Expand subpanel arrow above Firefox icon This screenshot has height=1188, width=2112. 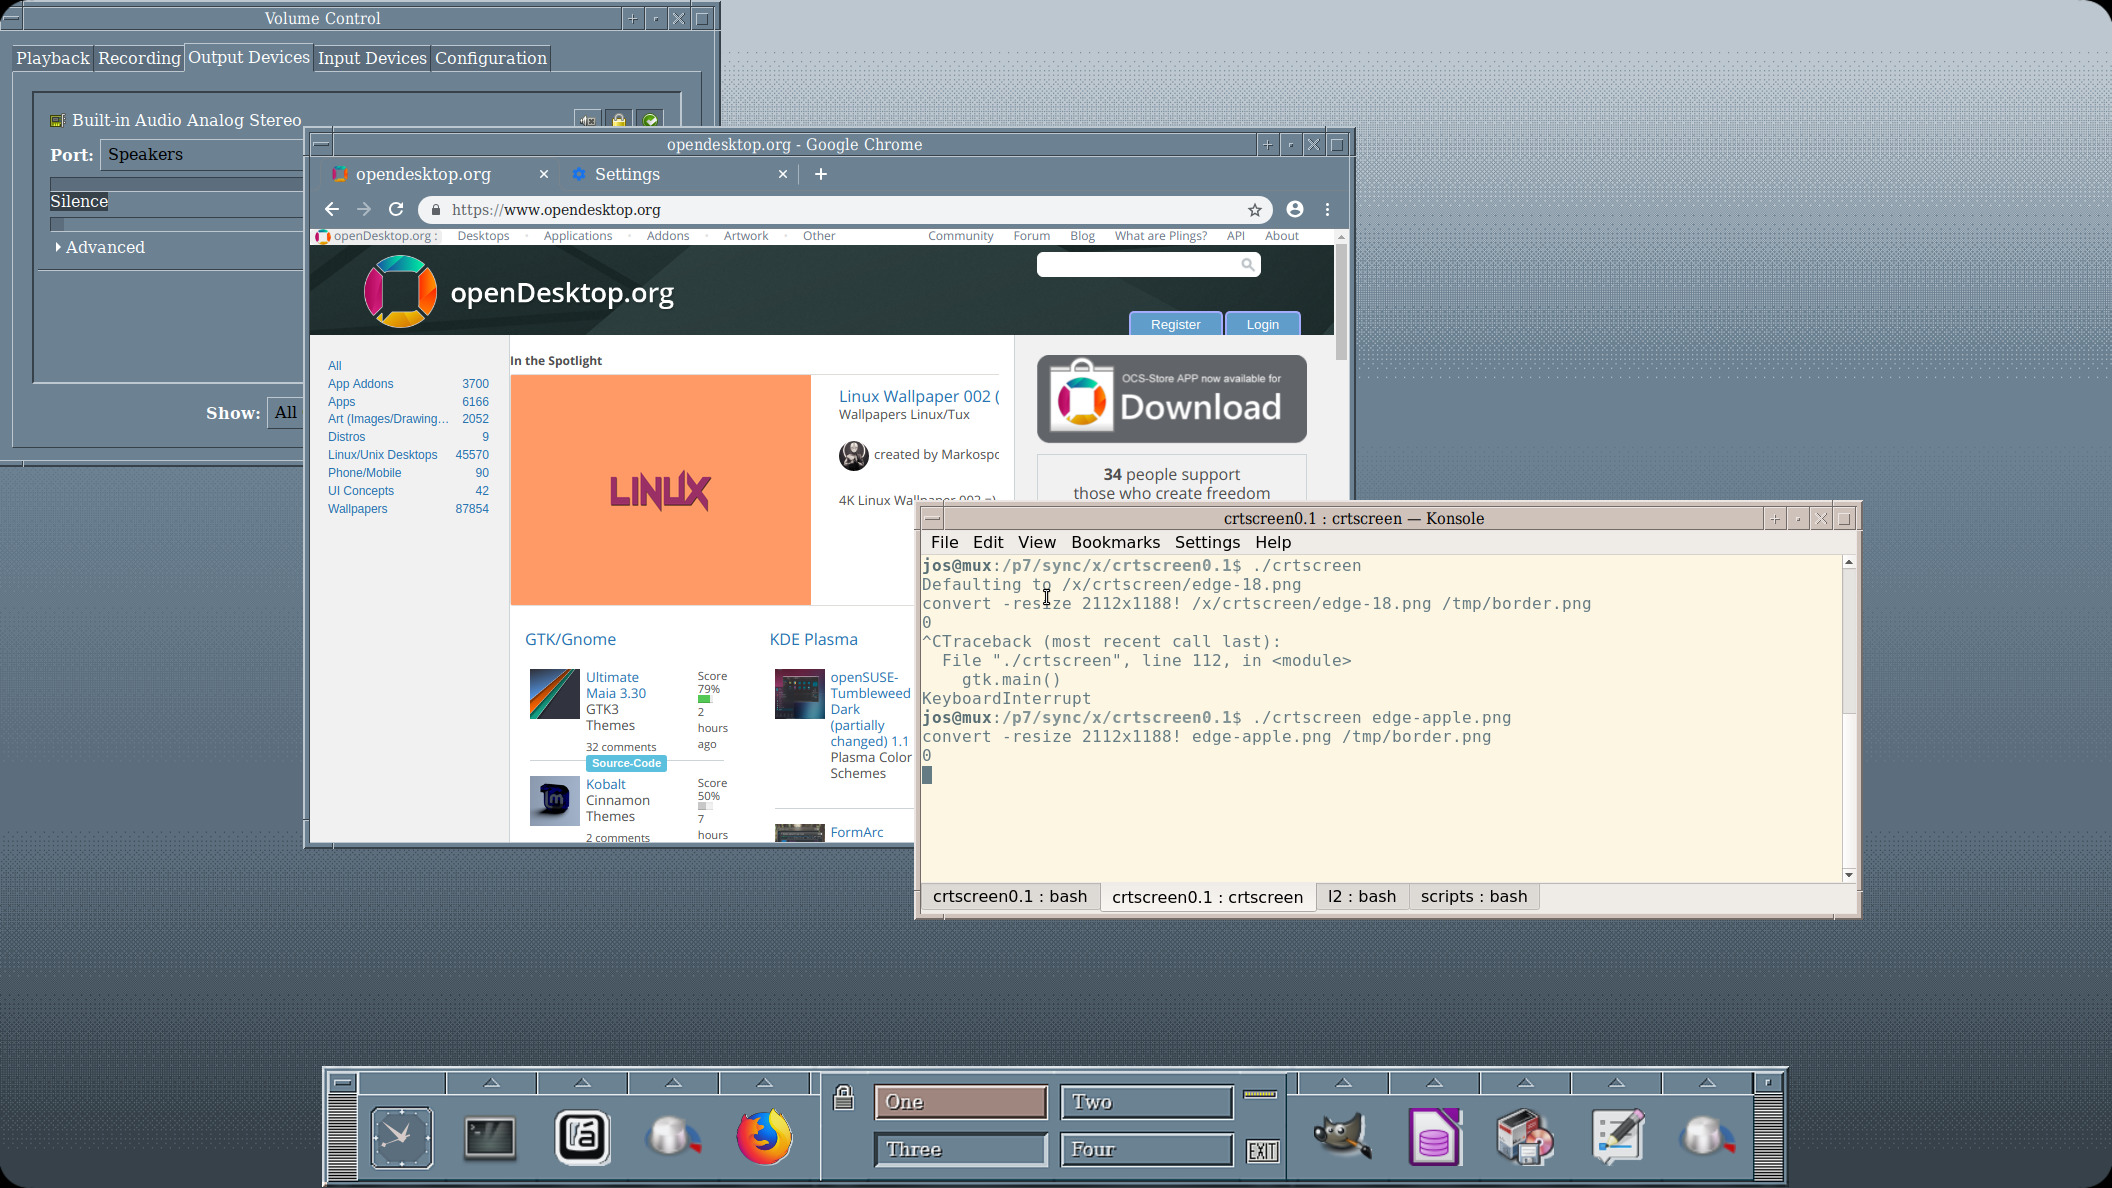pyautogui.click(x=764, y=1083)
